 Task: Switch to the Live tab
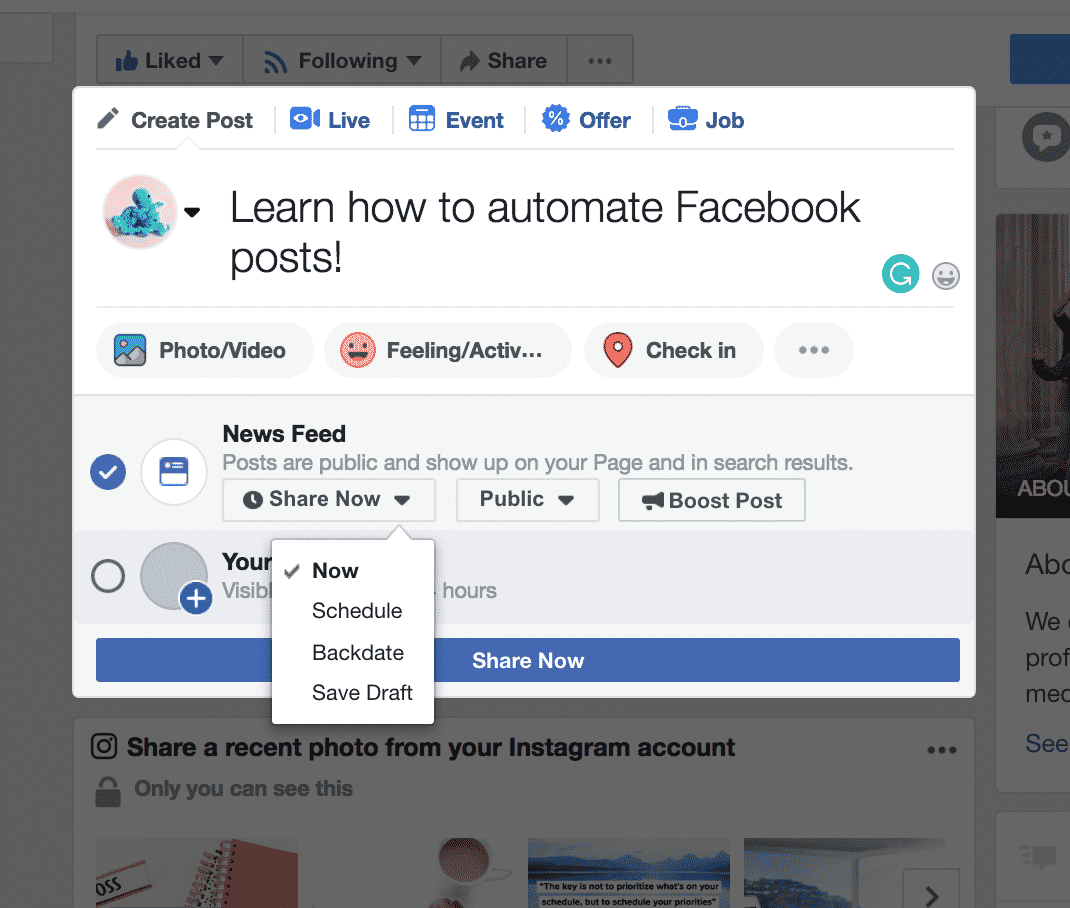point(330,121)
